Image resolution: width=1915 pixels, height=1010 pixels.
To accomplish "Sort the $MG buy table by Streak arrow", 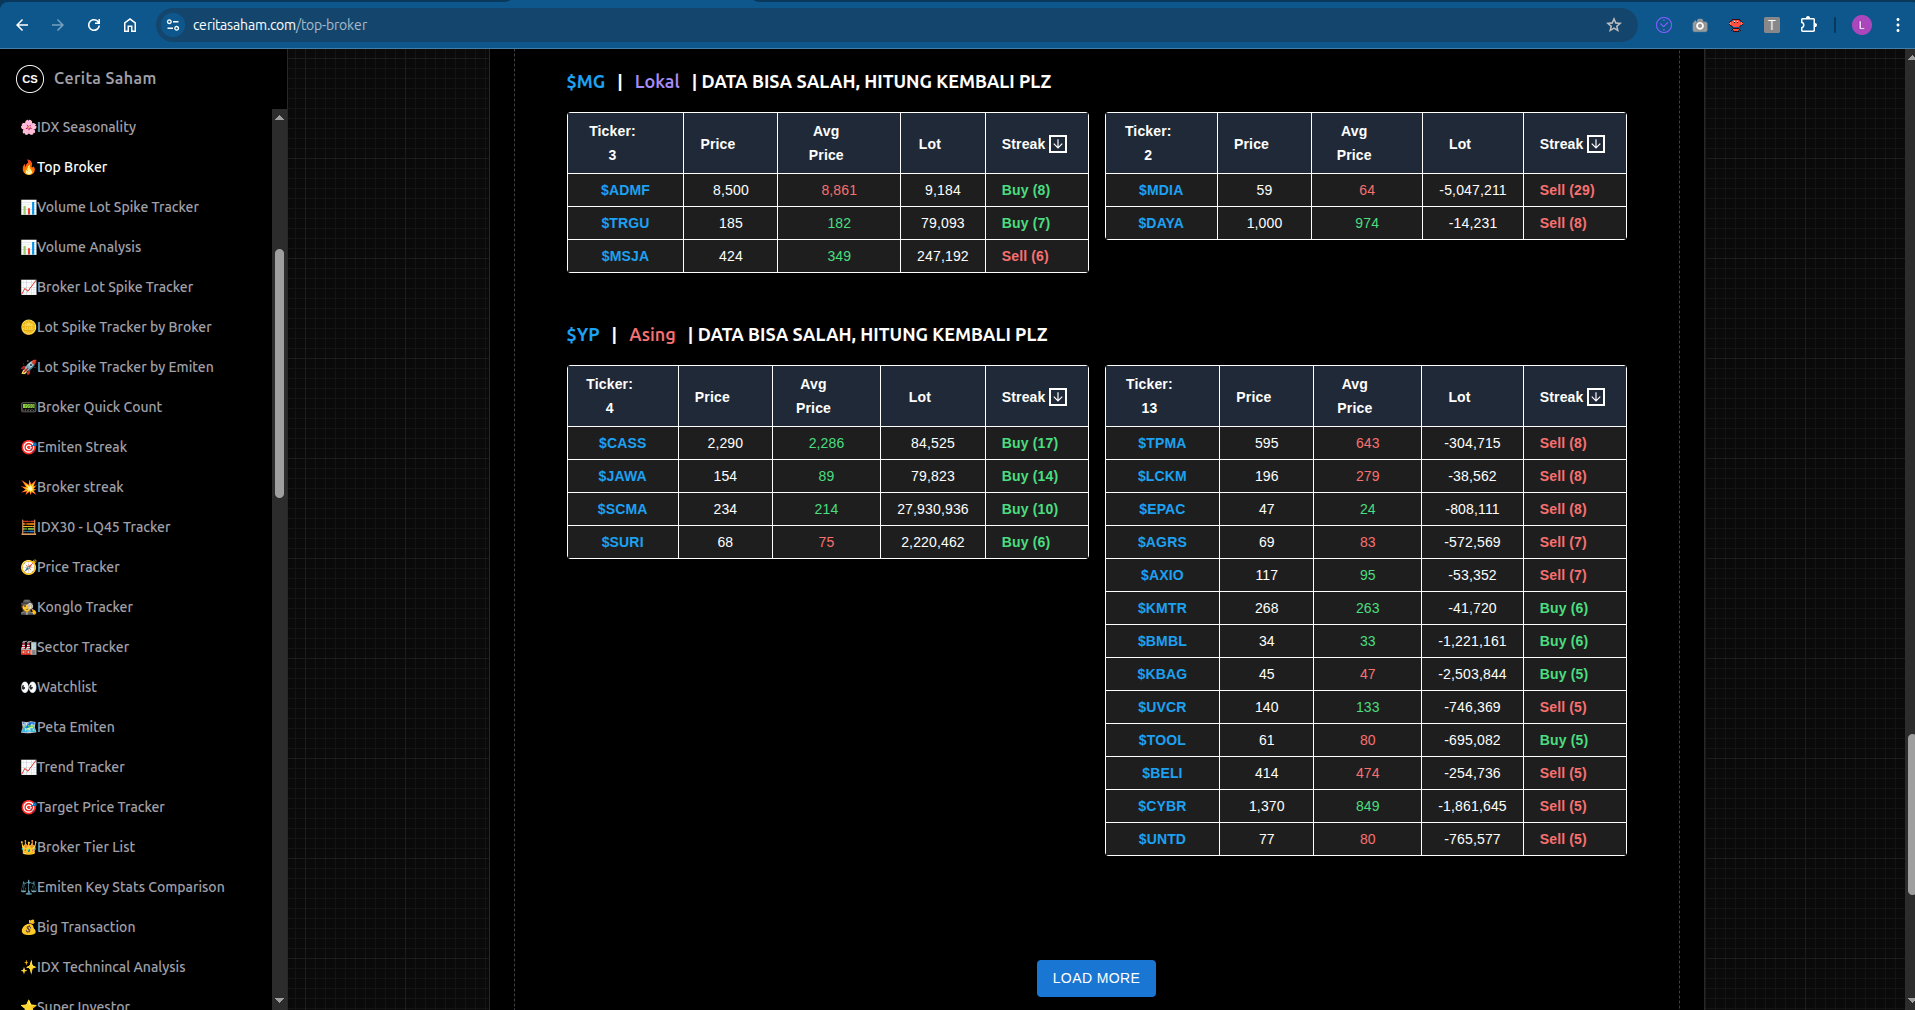I will click(1058, 144).
